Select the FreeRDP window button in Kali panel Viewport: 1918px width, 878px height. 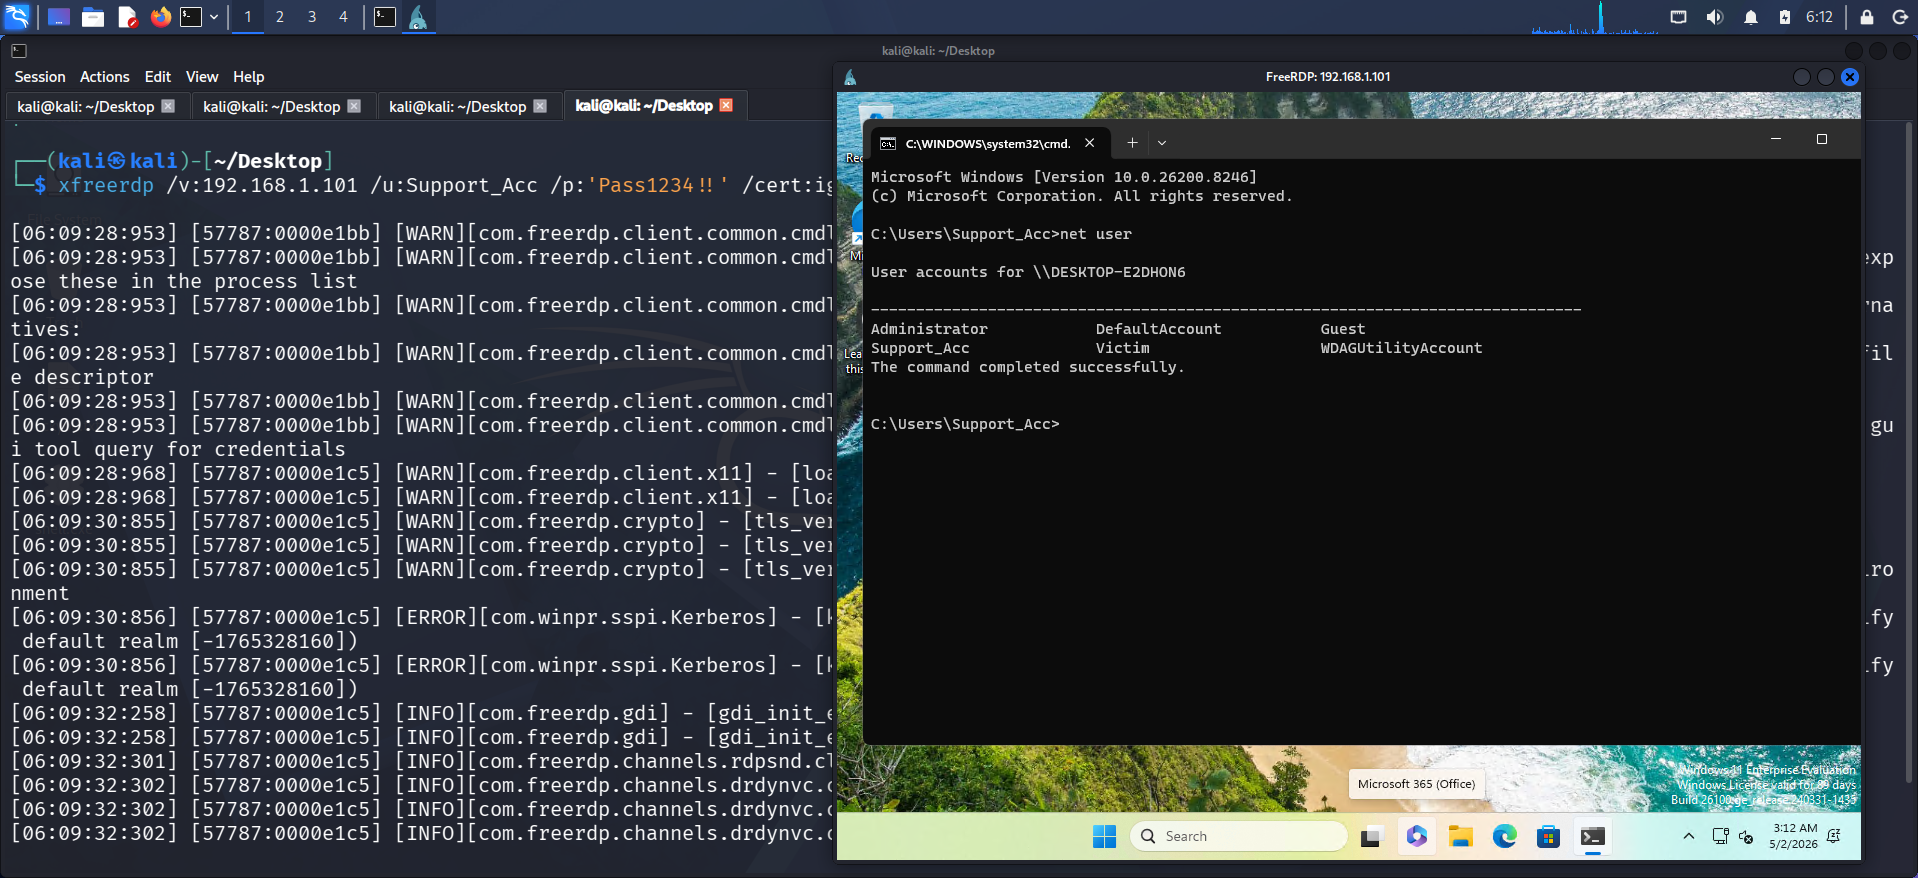pos(418,17)
